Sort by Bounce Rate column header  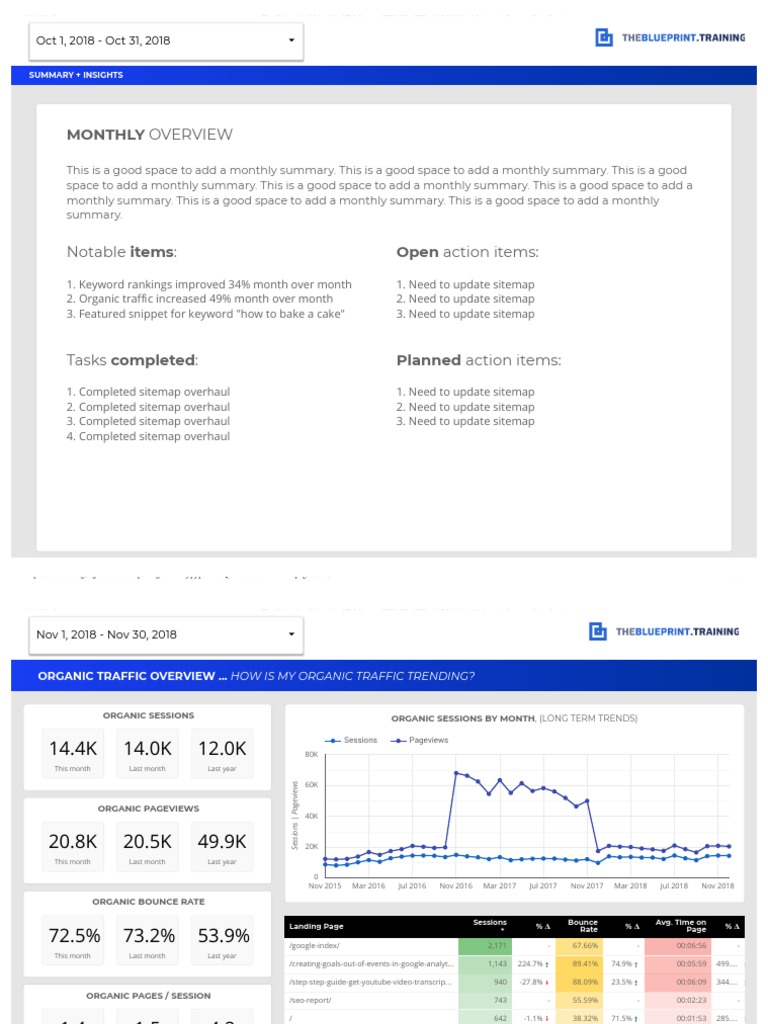point(583,925)
